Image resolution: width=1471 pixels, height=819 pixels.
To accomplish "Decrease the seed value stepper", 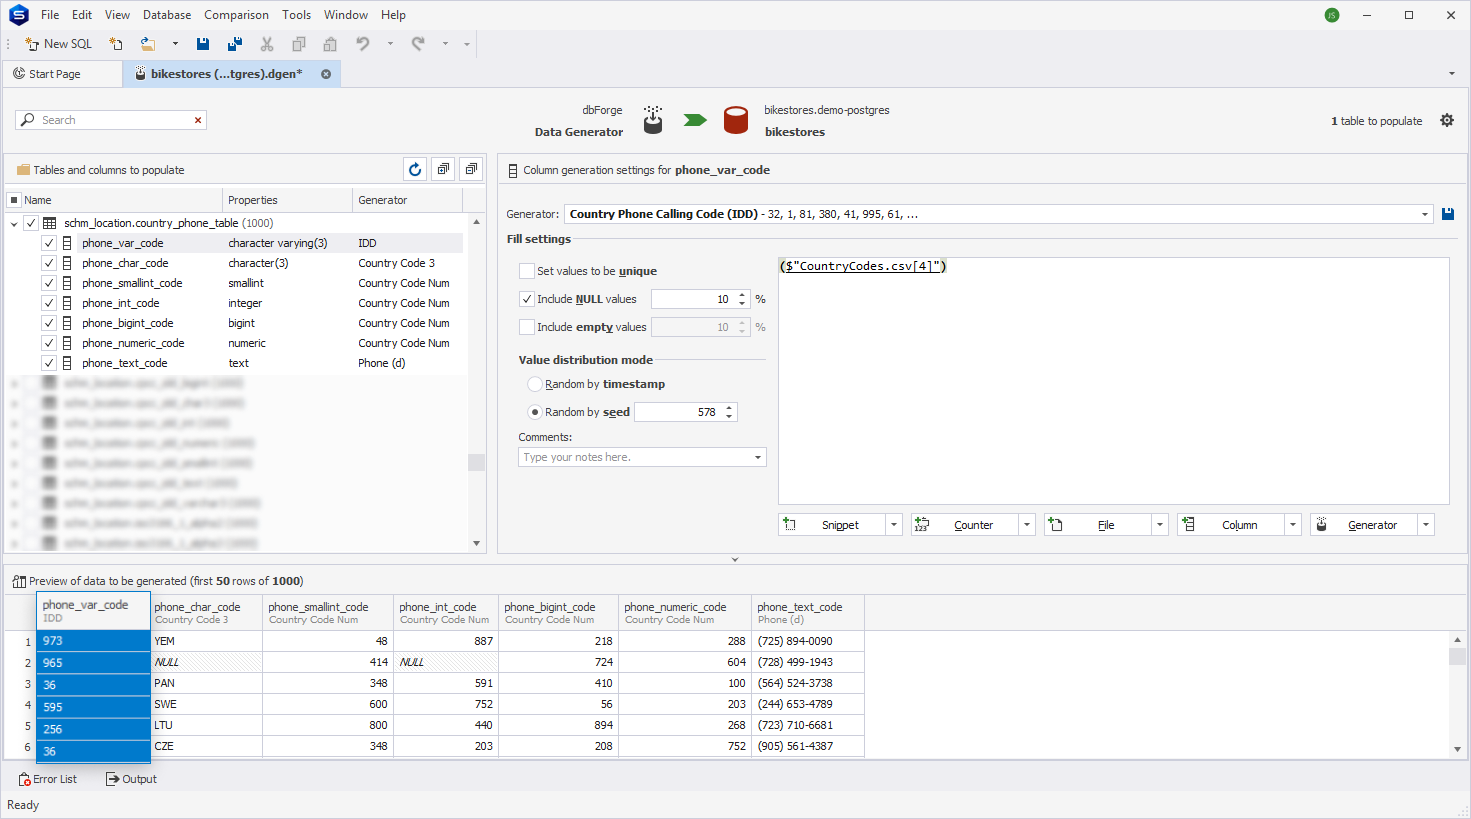I will click(730, 416).
